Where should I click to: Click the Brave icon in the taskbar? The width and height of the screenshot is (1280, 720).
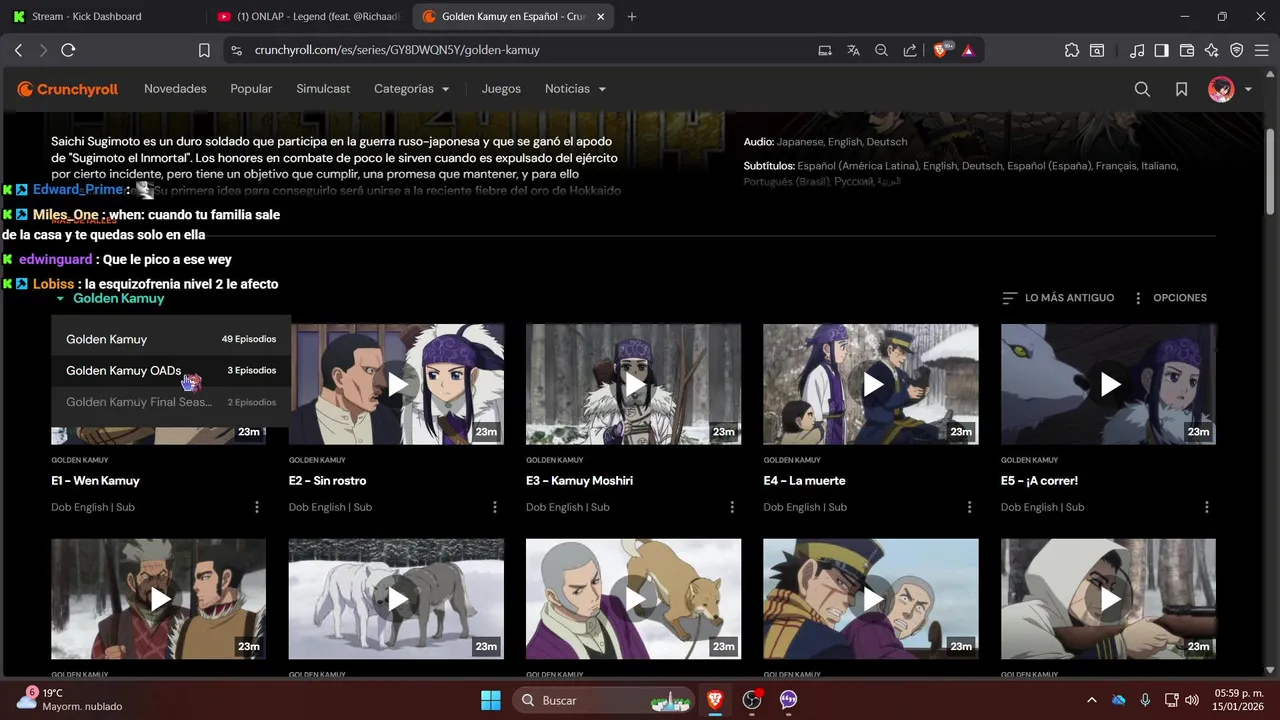[x=715, y=700]
